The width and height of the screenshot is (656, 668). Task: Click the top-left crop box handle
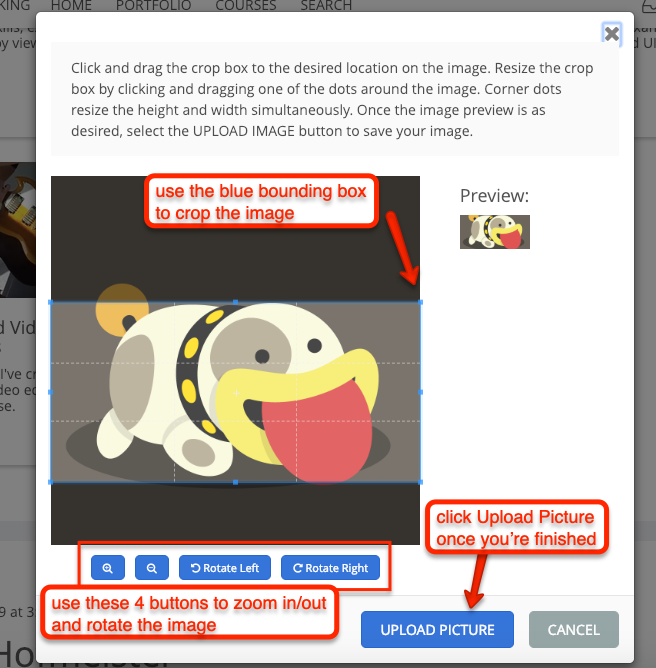pyautogui.click(x=51, y=302)
